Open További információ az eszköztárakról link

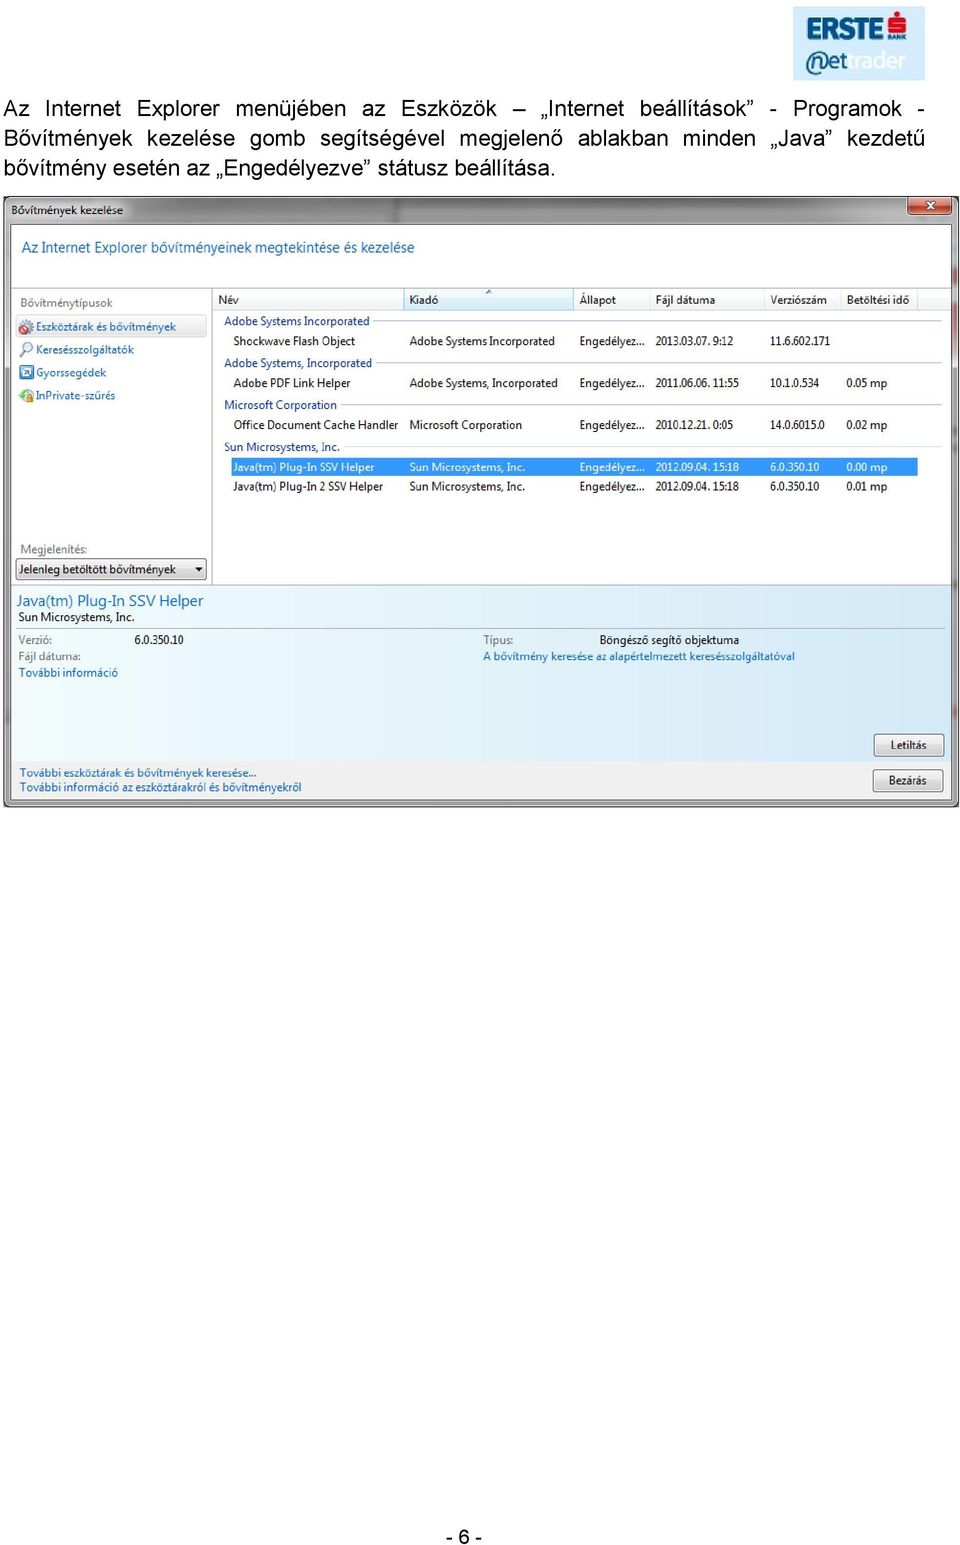pyautogui.click(x=160, y=788)
